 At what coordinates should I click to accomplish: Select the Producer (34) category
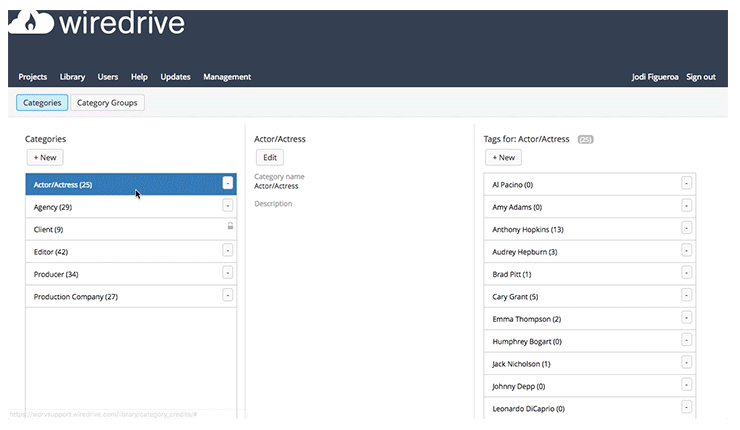[131, 274]
